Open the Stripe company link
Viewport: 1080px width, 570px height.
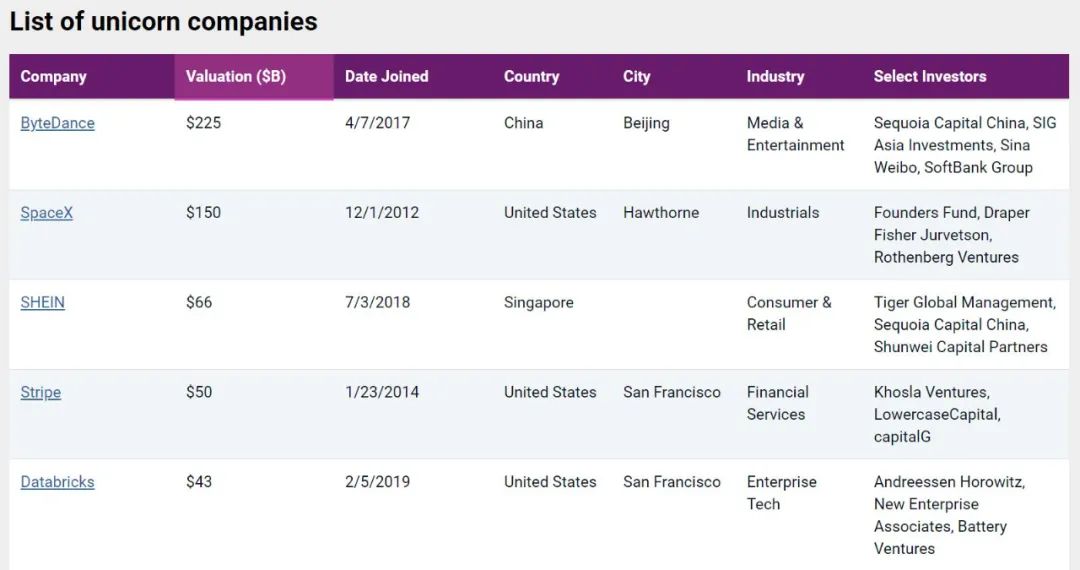pyautogui.click(x=41, y=392)
